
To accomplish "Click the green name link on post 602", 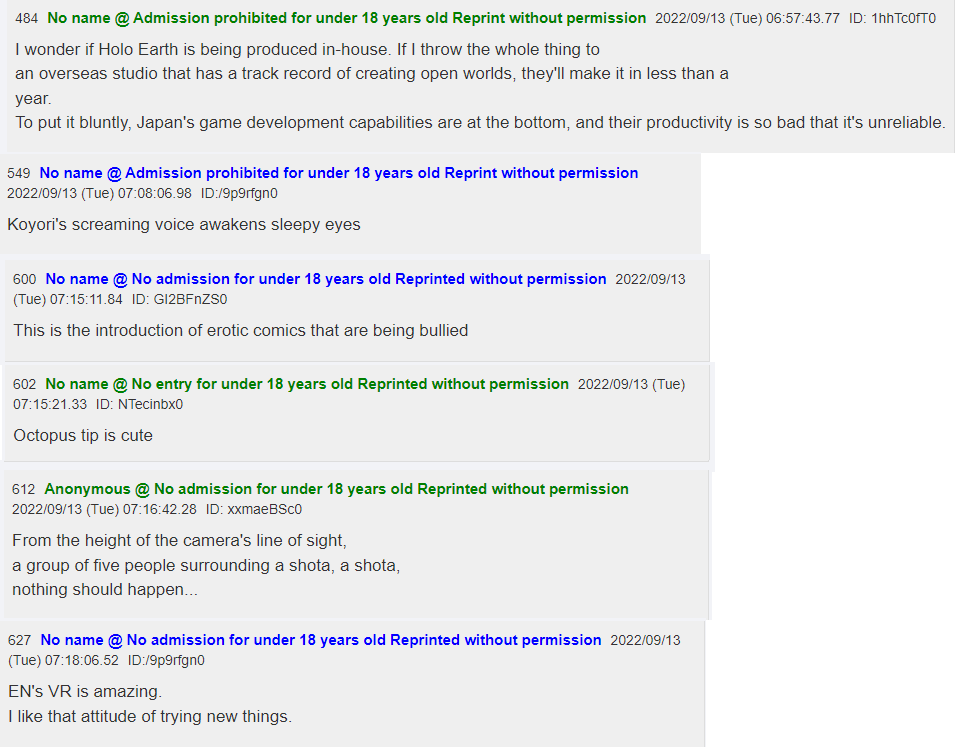I will [307, 384].
